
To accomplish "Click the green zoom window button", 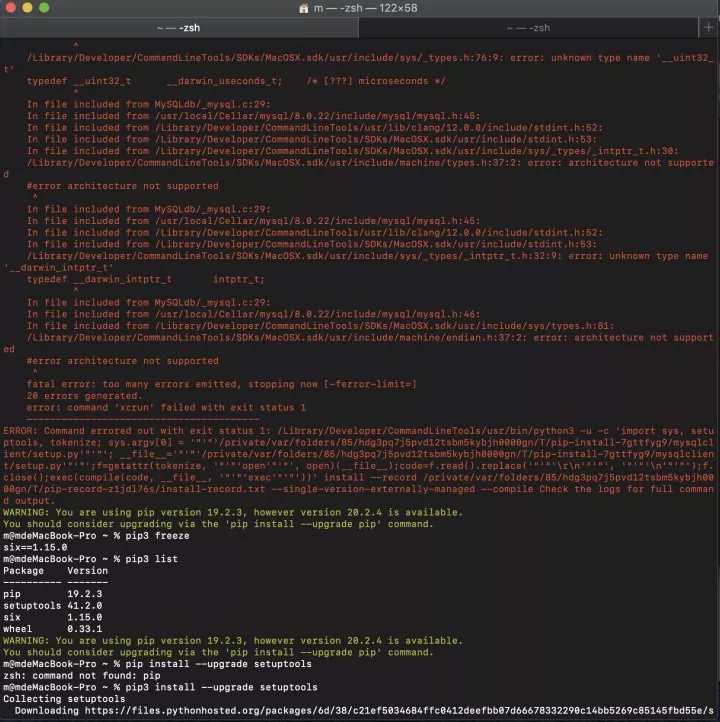I will pyautogui.click(x=43, y=8).
